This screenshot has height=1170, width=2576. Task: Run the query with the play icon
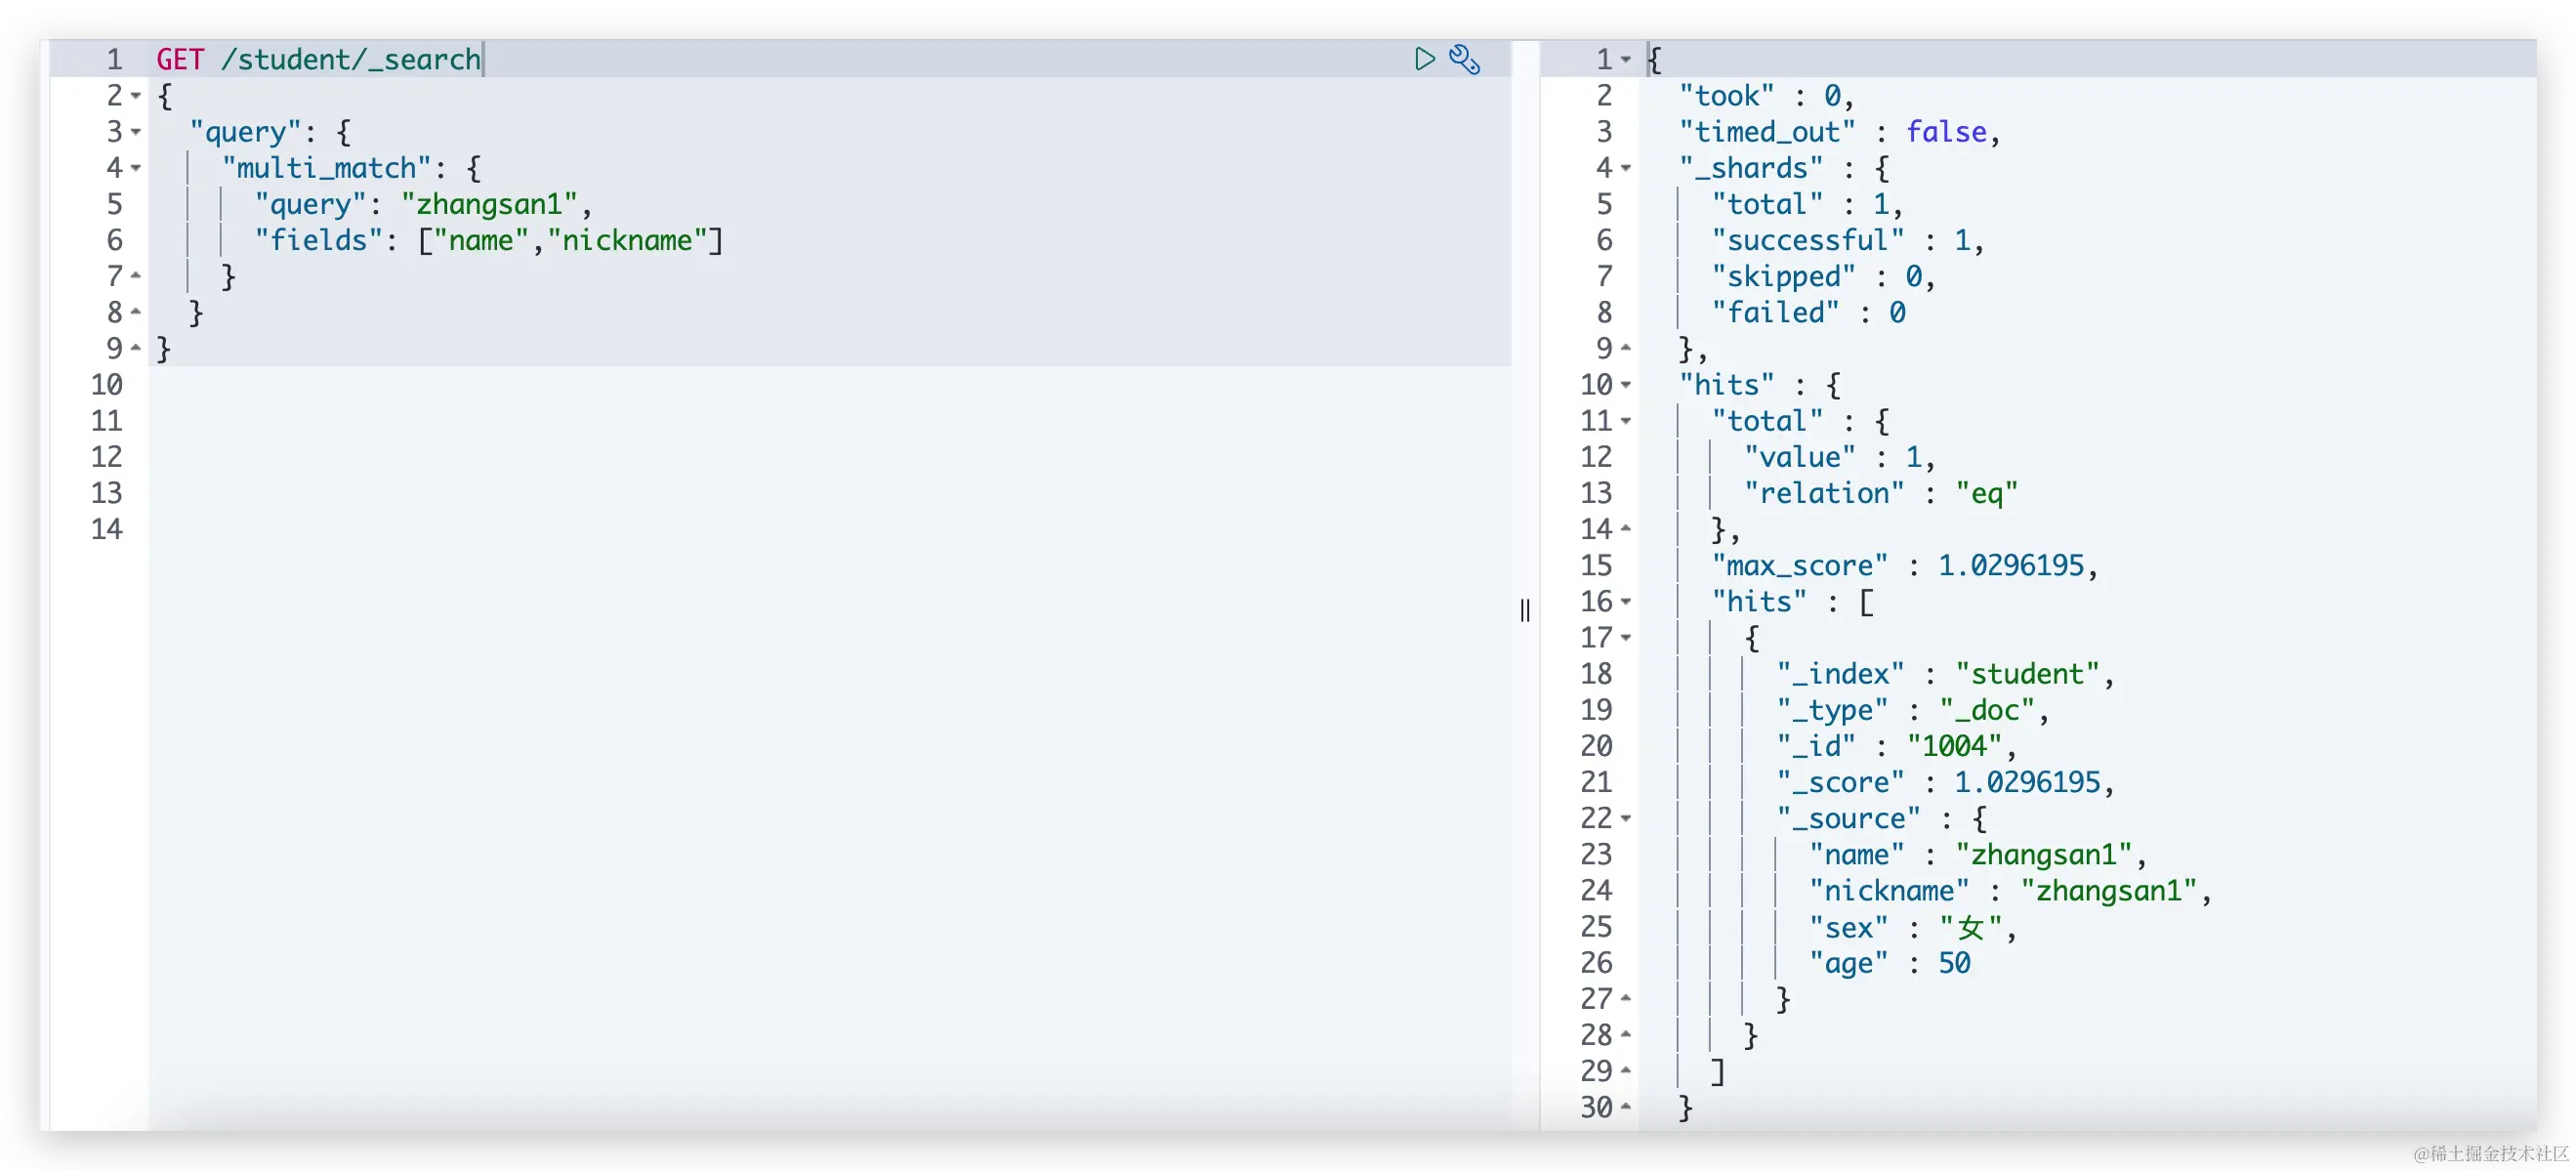click(1424, 59)
